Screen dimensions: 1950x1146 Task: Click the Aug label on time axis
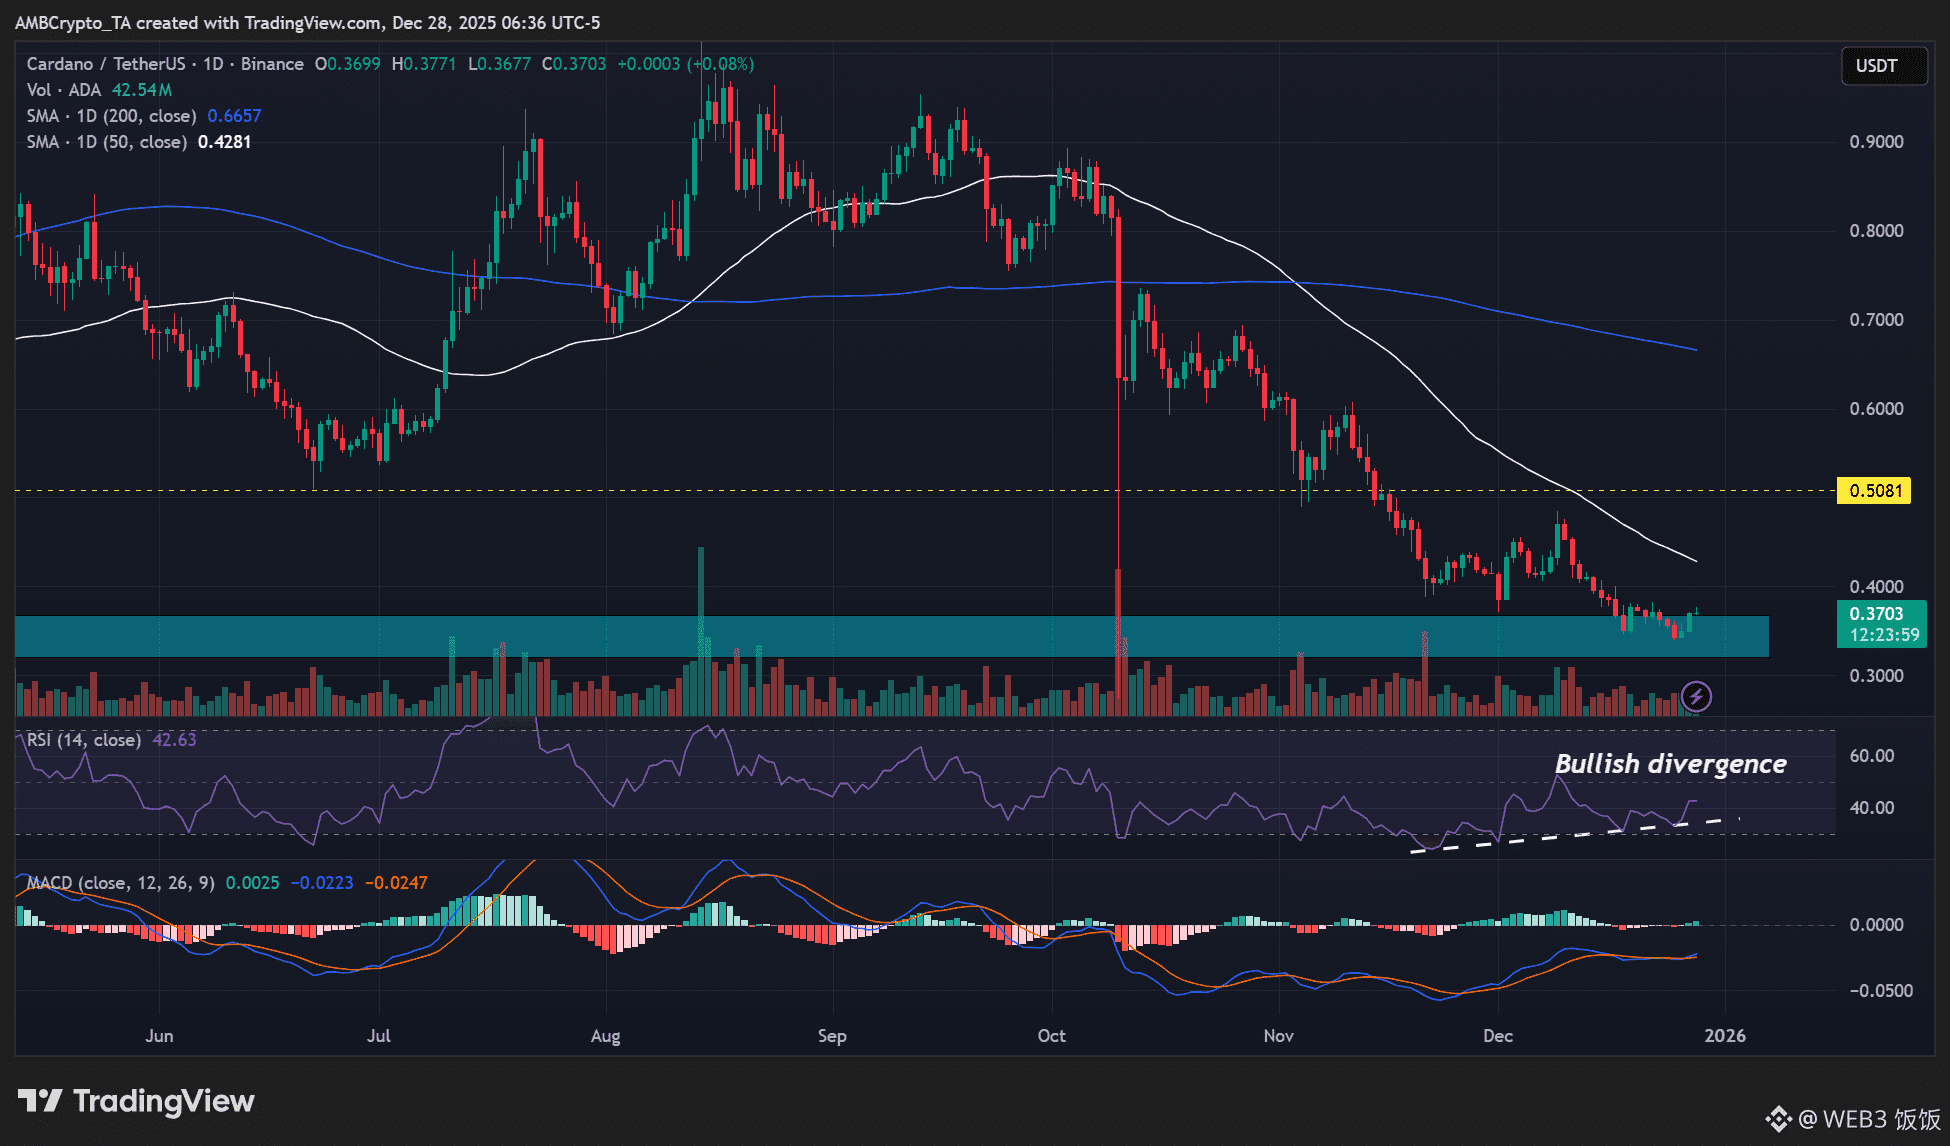click(605, 1036)
